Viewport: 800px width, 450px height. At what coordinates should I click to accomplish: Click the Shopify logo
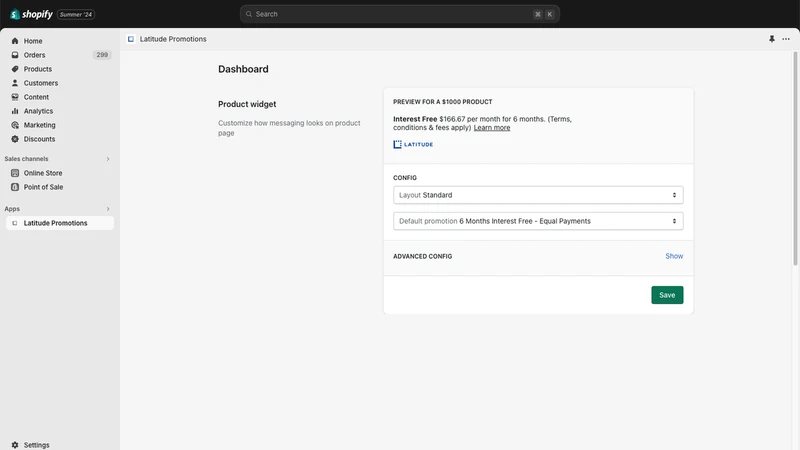click(31, 14)
